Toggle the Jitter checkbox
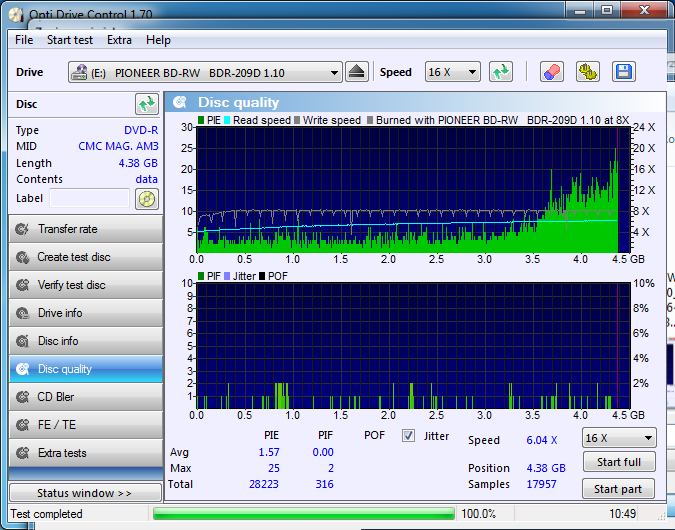Viewport: 675px width, 530px height. (x=408, y=436)
